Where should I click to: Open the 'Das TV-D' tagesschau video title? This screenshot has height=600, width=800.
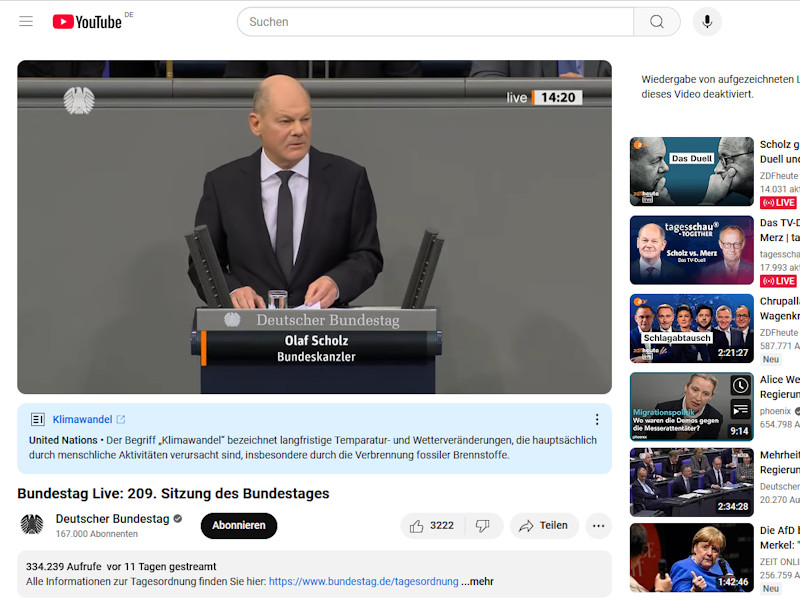(x=780, y=230)
